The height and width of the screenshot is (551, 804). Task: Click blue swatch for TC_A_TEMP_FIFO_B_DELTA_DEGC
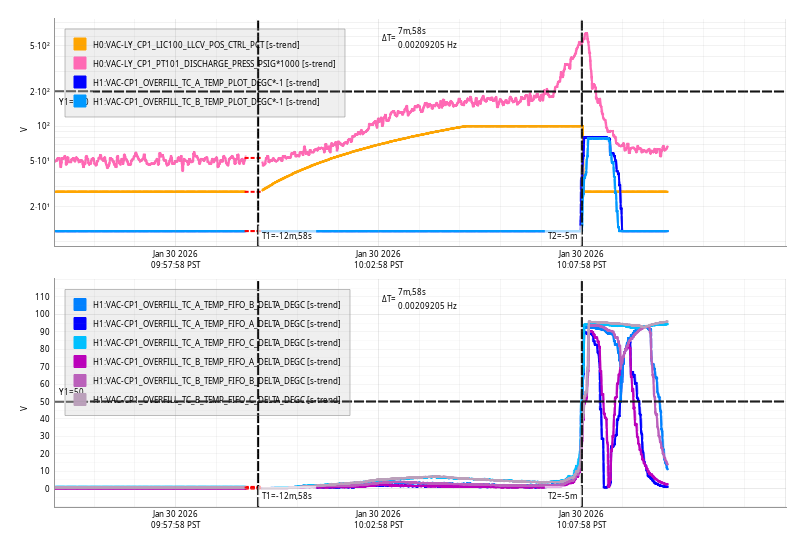(80, 304)
